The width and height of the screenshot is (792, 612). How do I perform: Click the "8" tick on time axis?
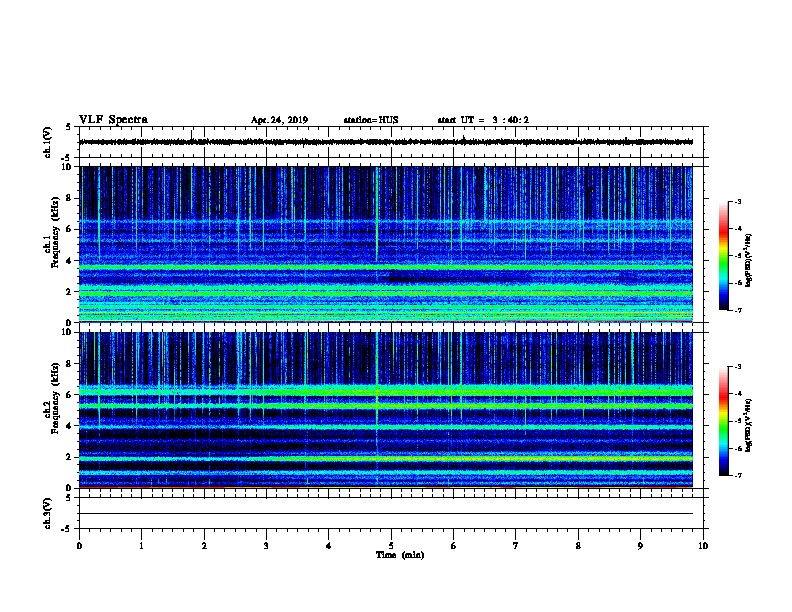(578, 545)
